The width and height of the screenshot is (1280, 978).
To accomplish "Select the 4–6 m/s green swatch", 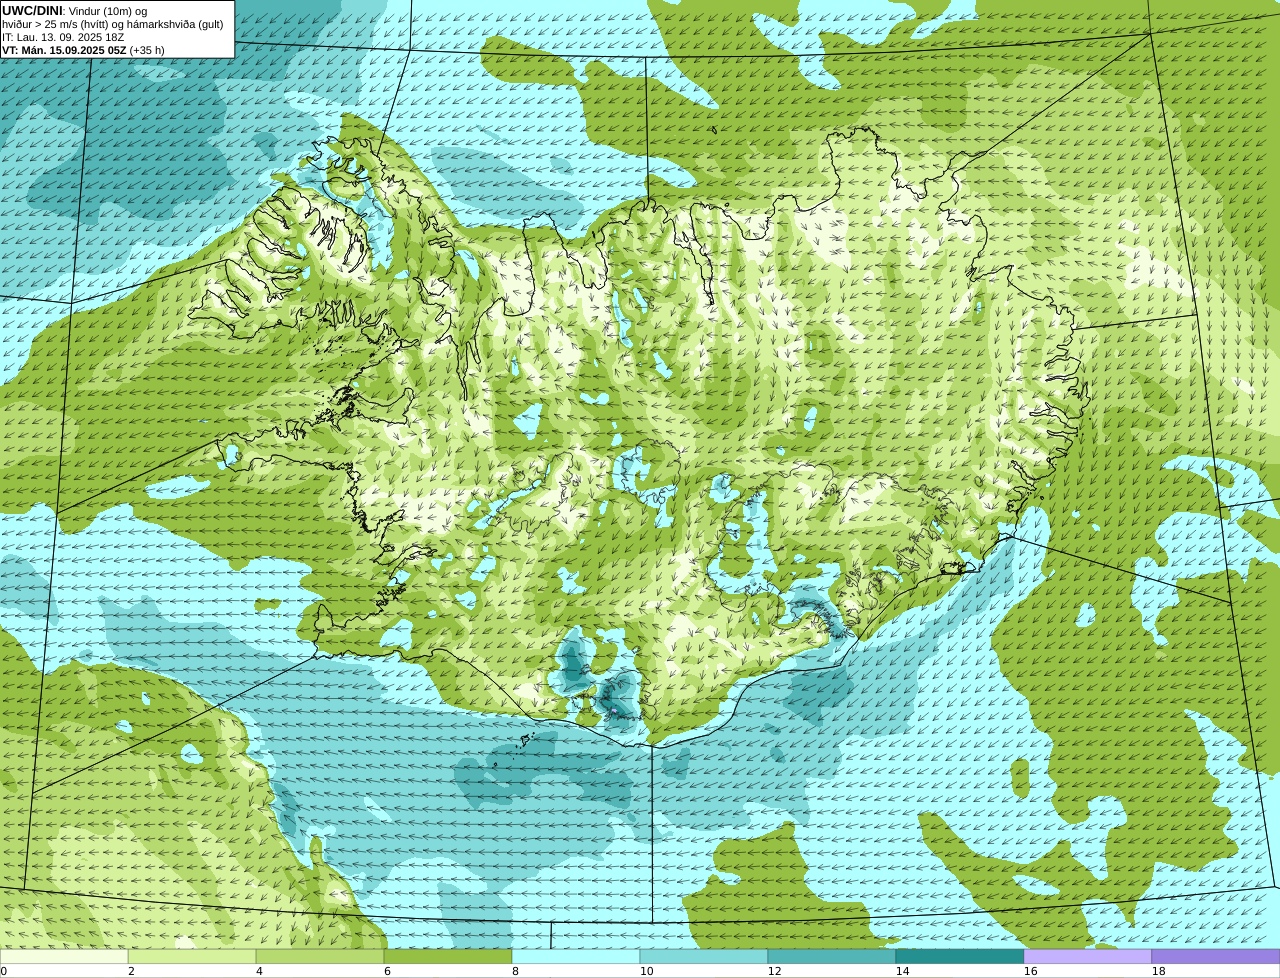I will [x=320, y=956].
